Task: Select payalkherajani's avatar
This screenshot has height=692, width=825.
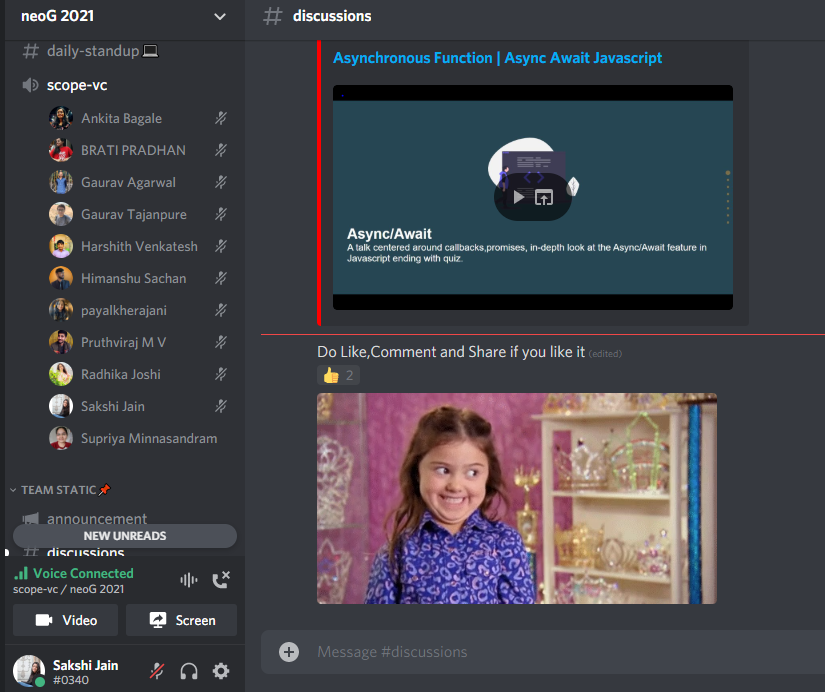Action: [x=61, y=310]
